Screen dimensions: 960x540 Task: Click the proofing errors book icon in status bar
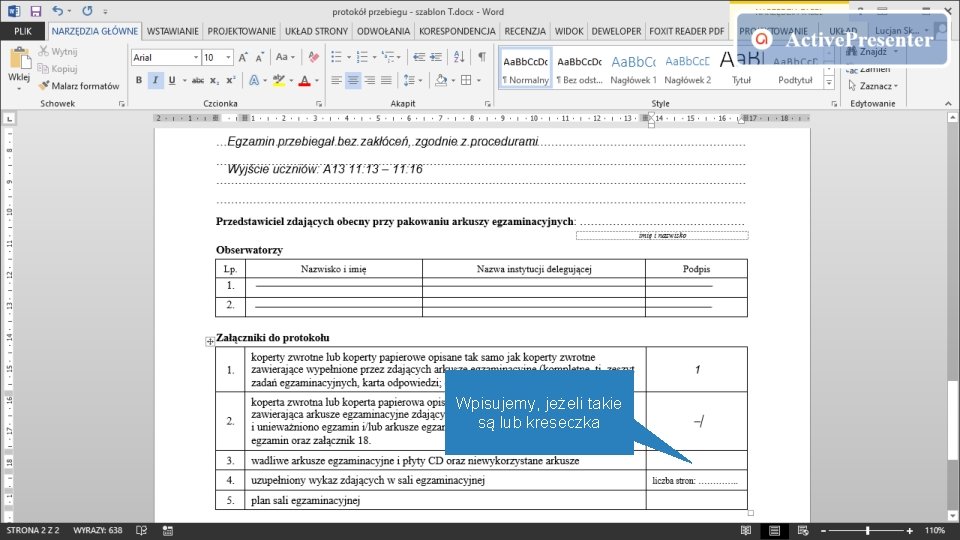[x=141, y=531]
